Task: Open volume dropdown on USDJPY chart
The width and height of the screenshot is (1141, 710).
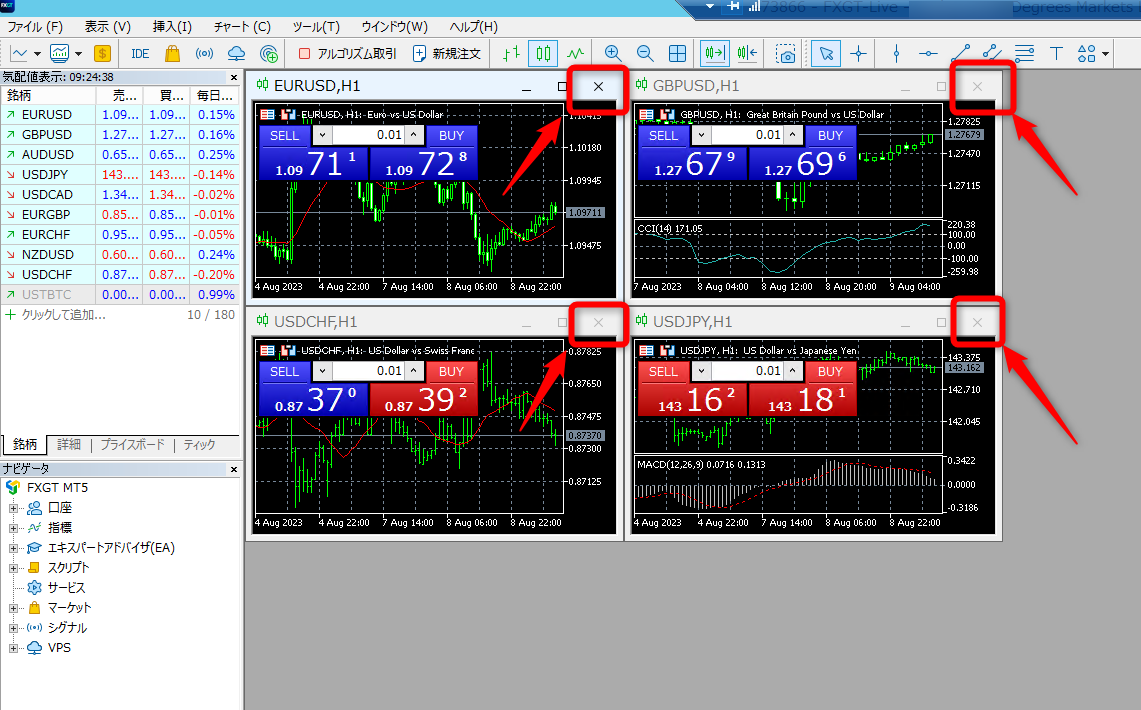Action: coord(701,372)
